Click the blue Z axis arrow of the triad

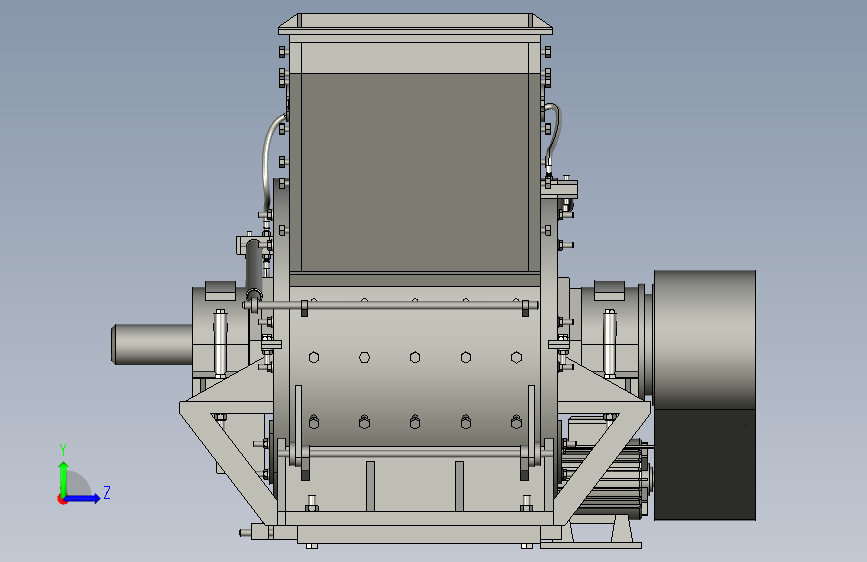84,498
